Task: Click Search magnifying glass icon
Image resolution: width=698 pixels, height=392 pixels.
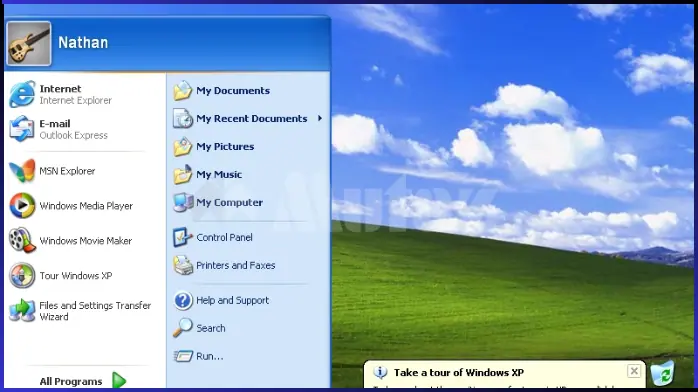Action: click(x=183, y=328)
